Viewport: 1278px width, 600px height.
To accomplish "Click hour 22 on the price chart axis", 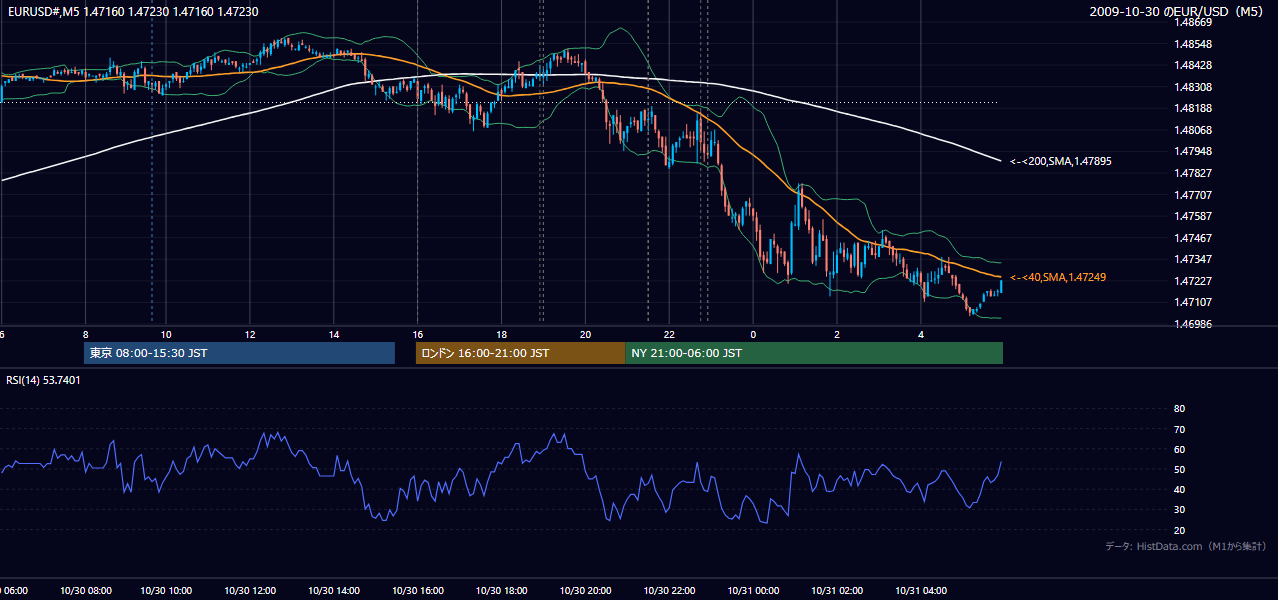I will (670, 334).
